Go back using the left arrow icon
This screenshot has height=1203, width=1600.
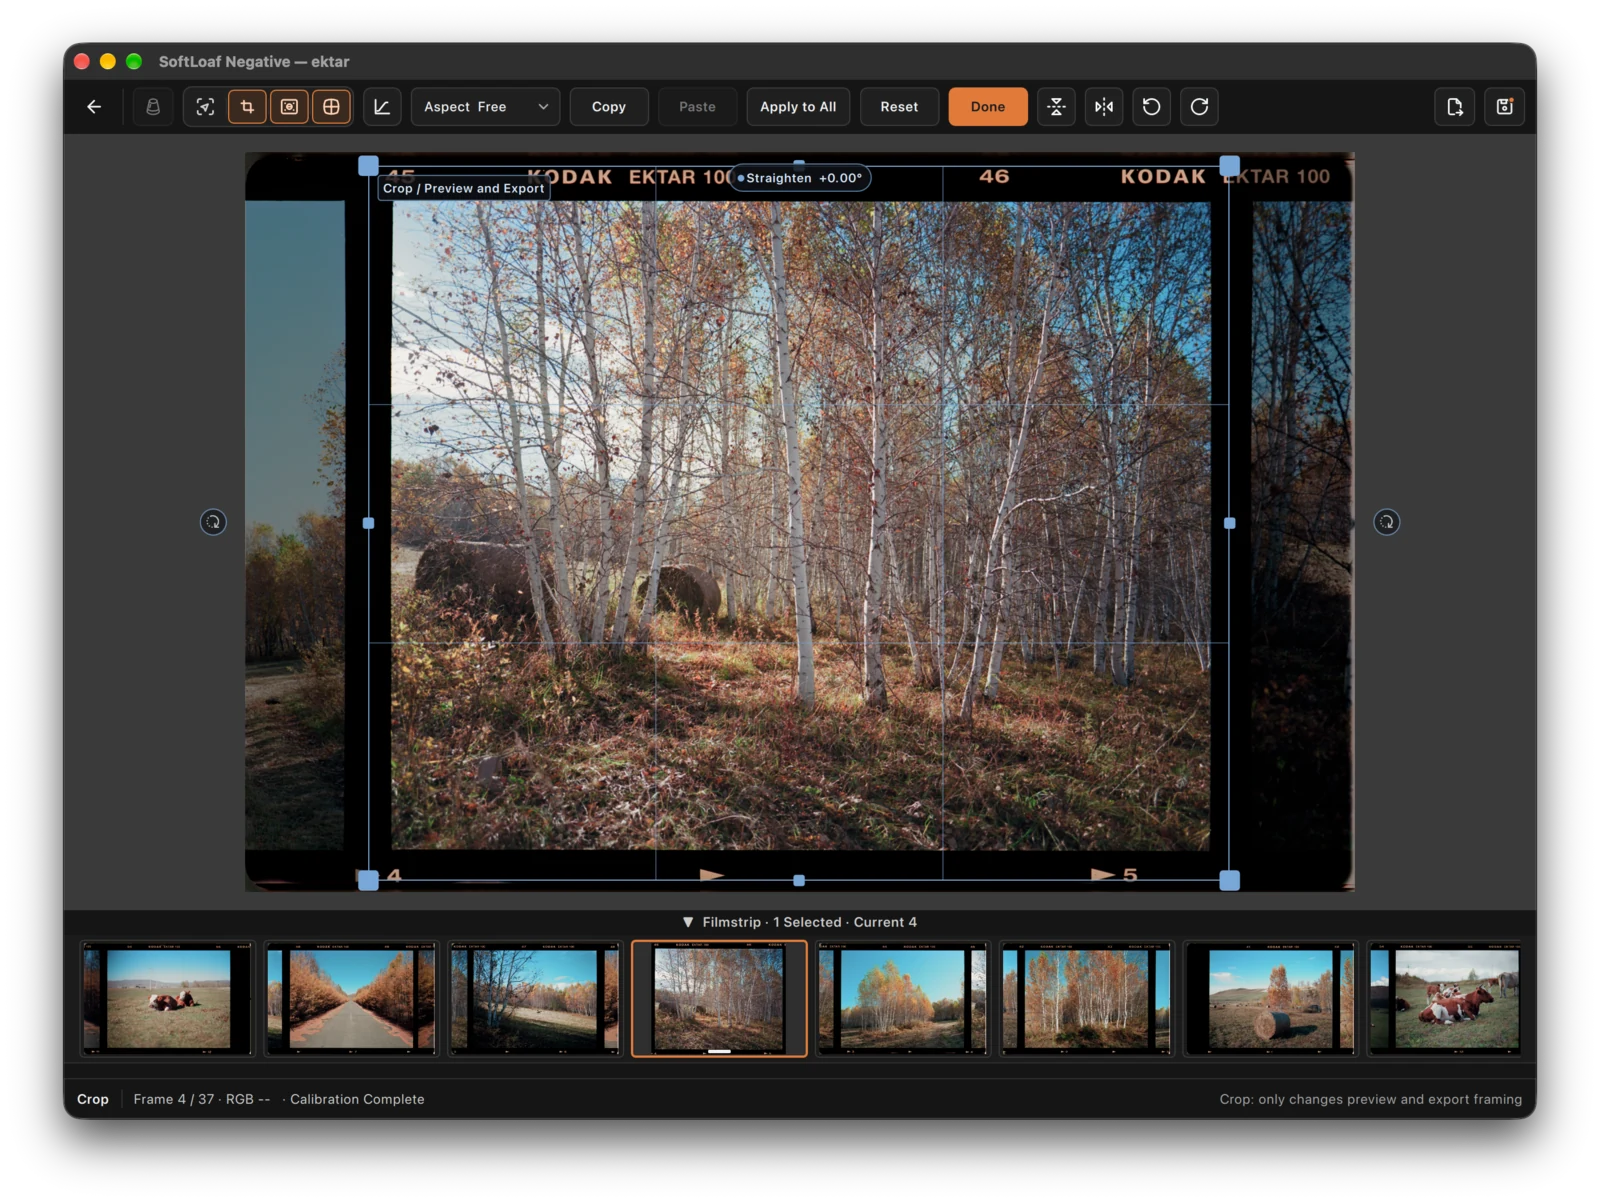click(94, 107)
